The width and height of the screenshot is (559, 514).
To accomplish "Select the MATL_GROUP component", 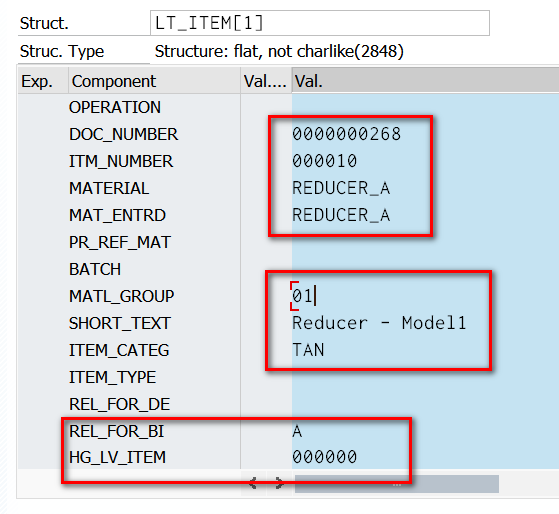I will 122,296.
